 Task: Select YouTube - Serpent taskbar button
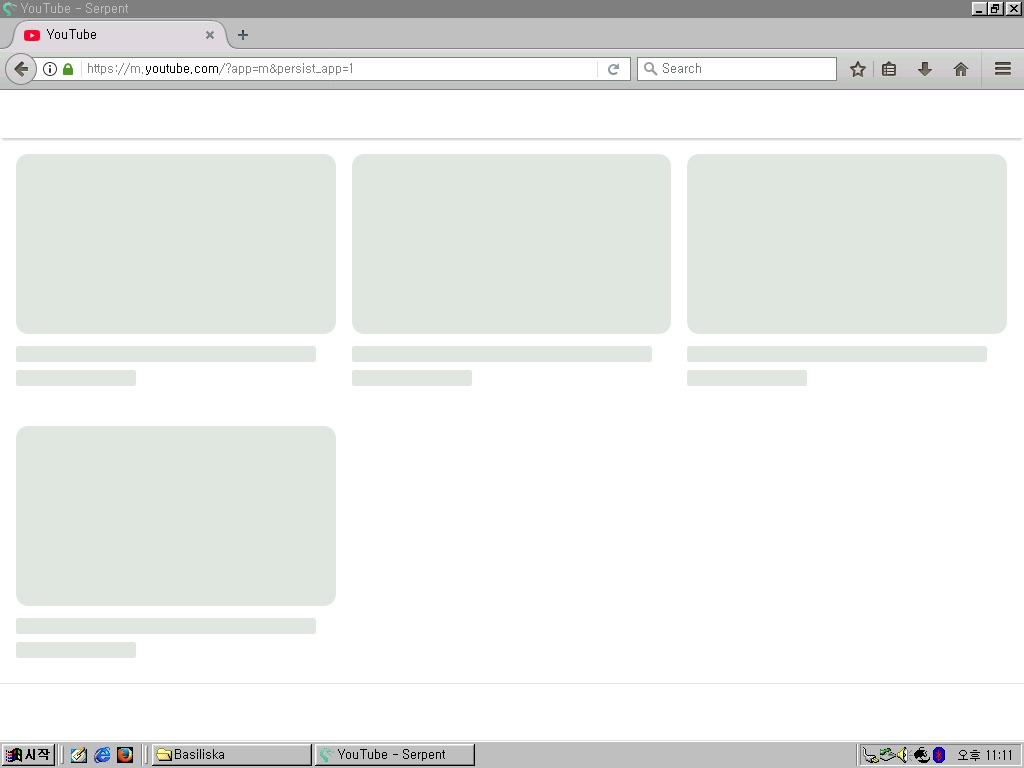click(x=394, y=755)
